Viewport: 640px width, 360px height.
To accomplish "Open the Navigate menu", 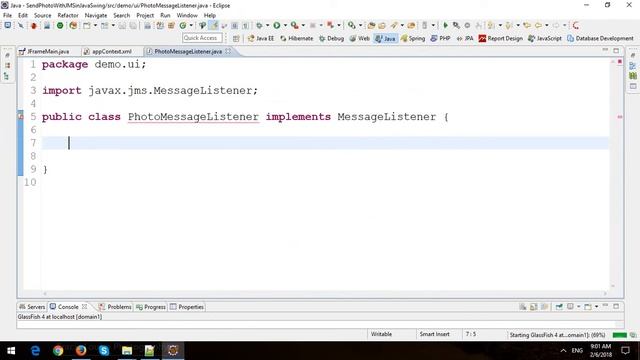I will tap(96, 15).
